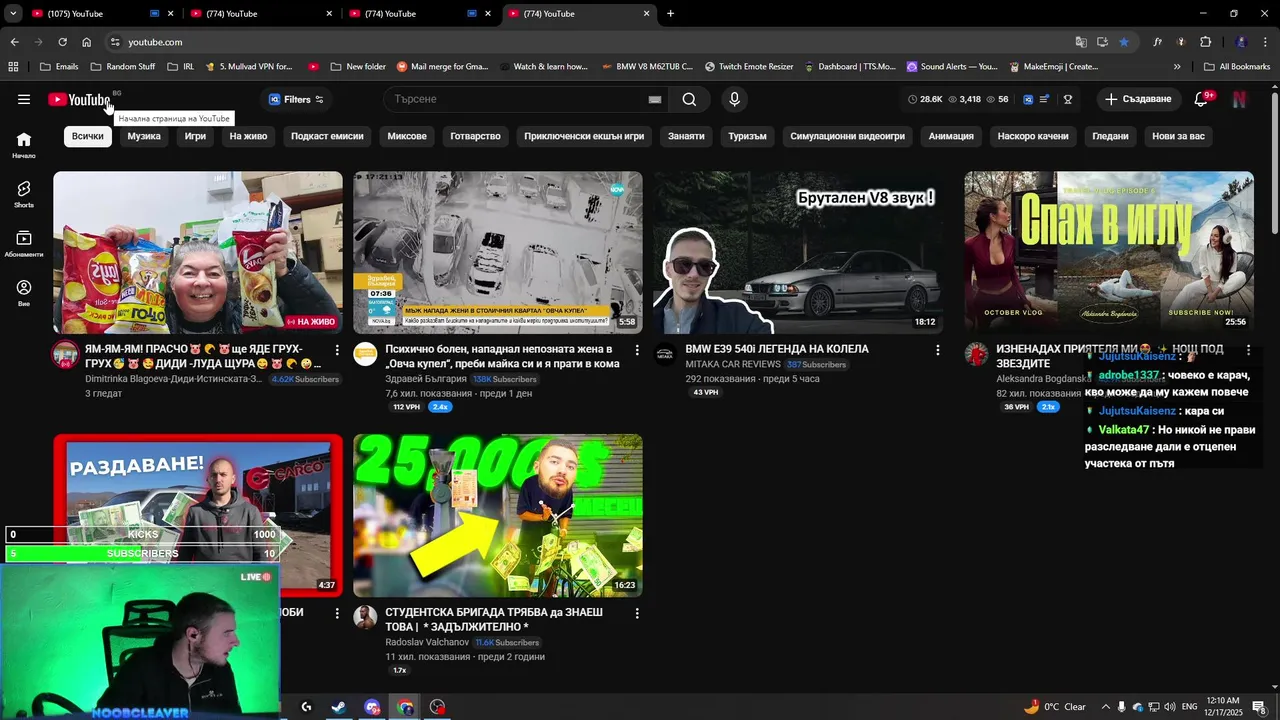This screenshot has width=1280, height=720.
Task: Open the '25,000$' student brigade thumbnail
Action: (498, 515)
